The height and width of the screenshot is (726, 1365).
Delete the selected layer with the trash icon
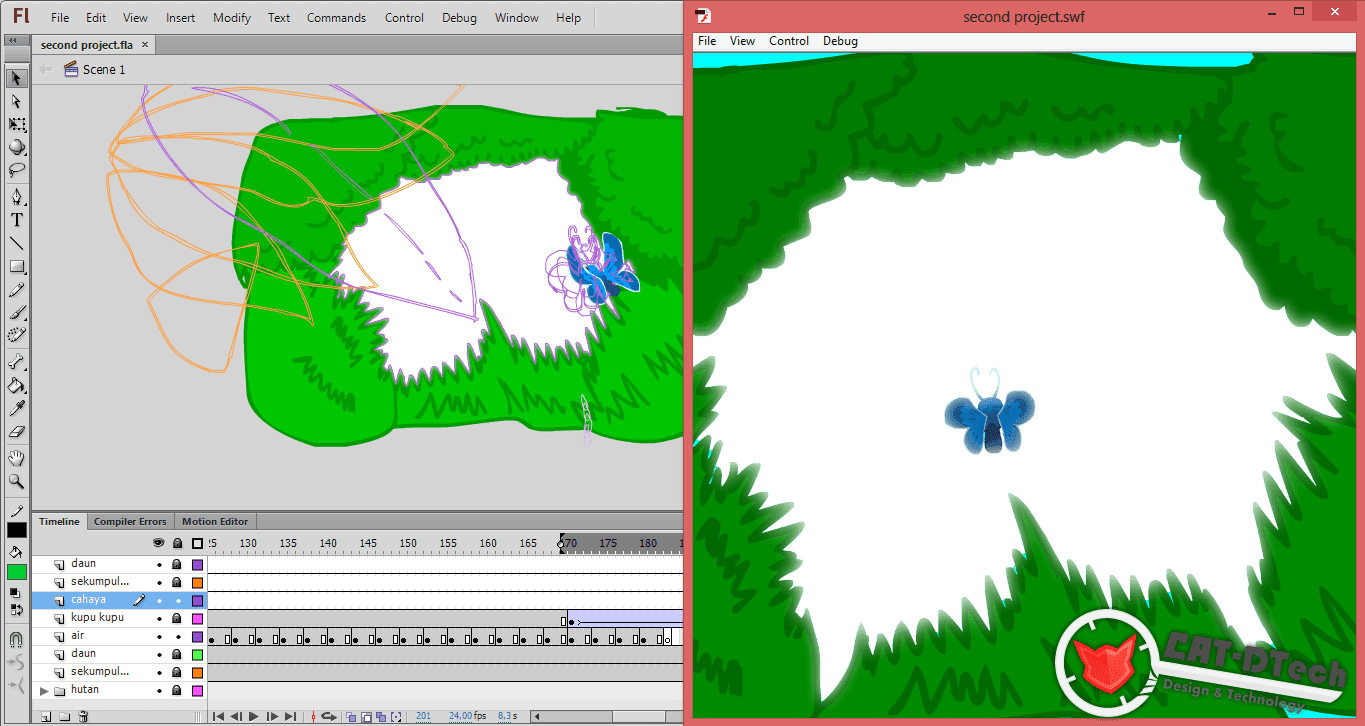click(x=83, y=716)
